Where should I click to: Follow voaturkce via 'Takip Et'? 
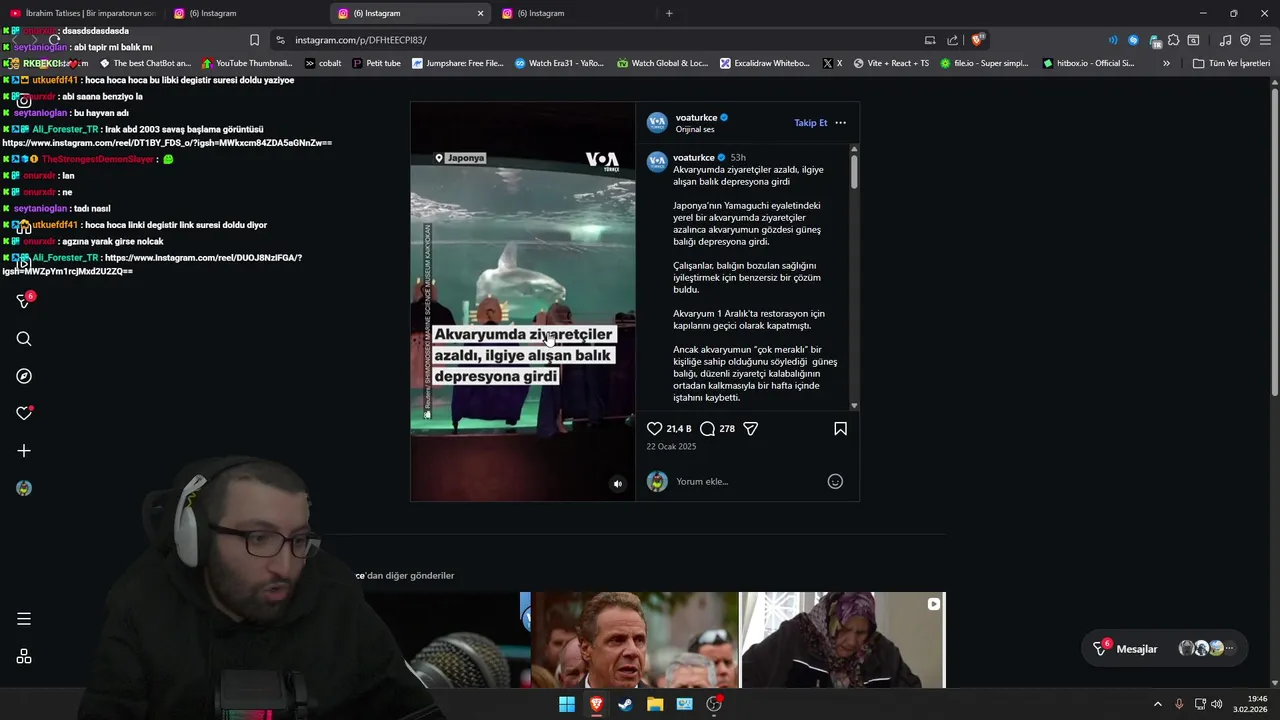[810, 123]
